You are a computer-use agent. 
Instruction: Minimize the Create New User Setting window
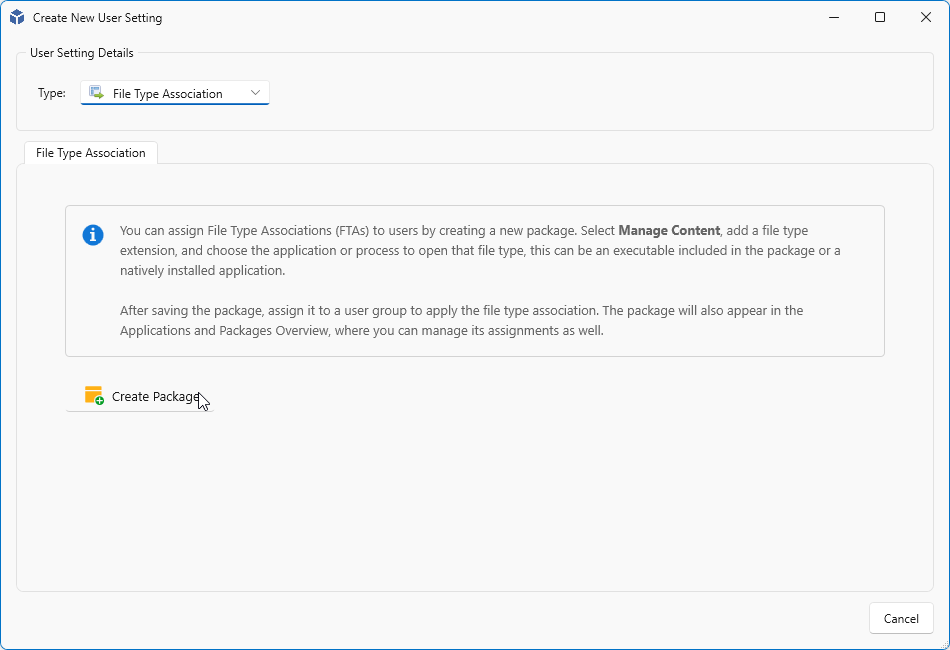pyautogui.click(x=834, y=17)
